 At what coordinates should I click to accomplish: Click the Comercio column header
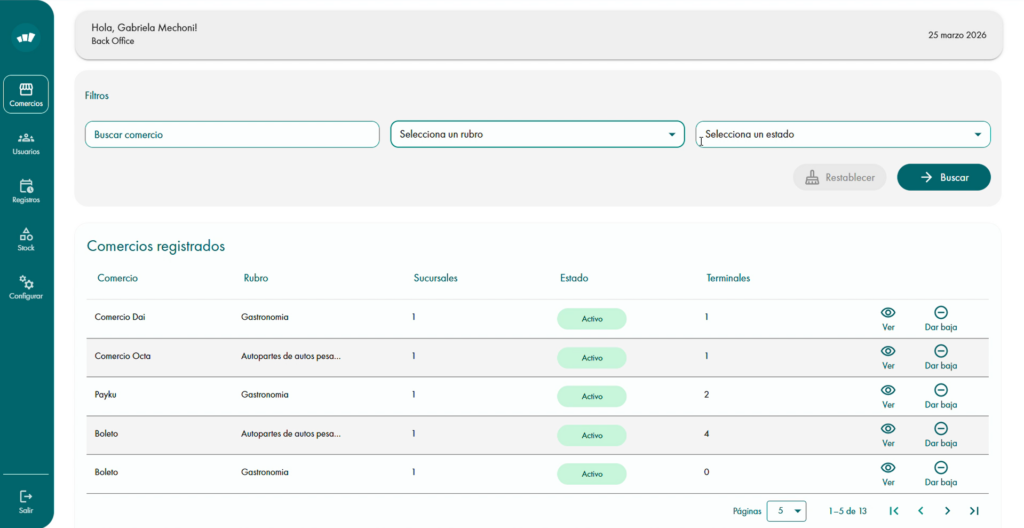click(118, 278)
